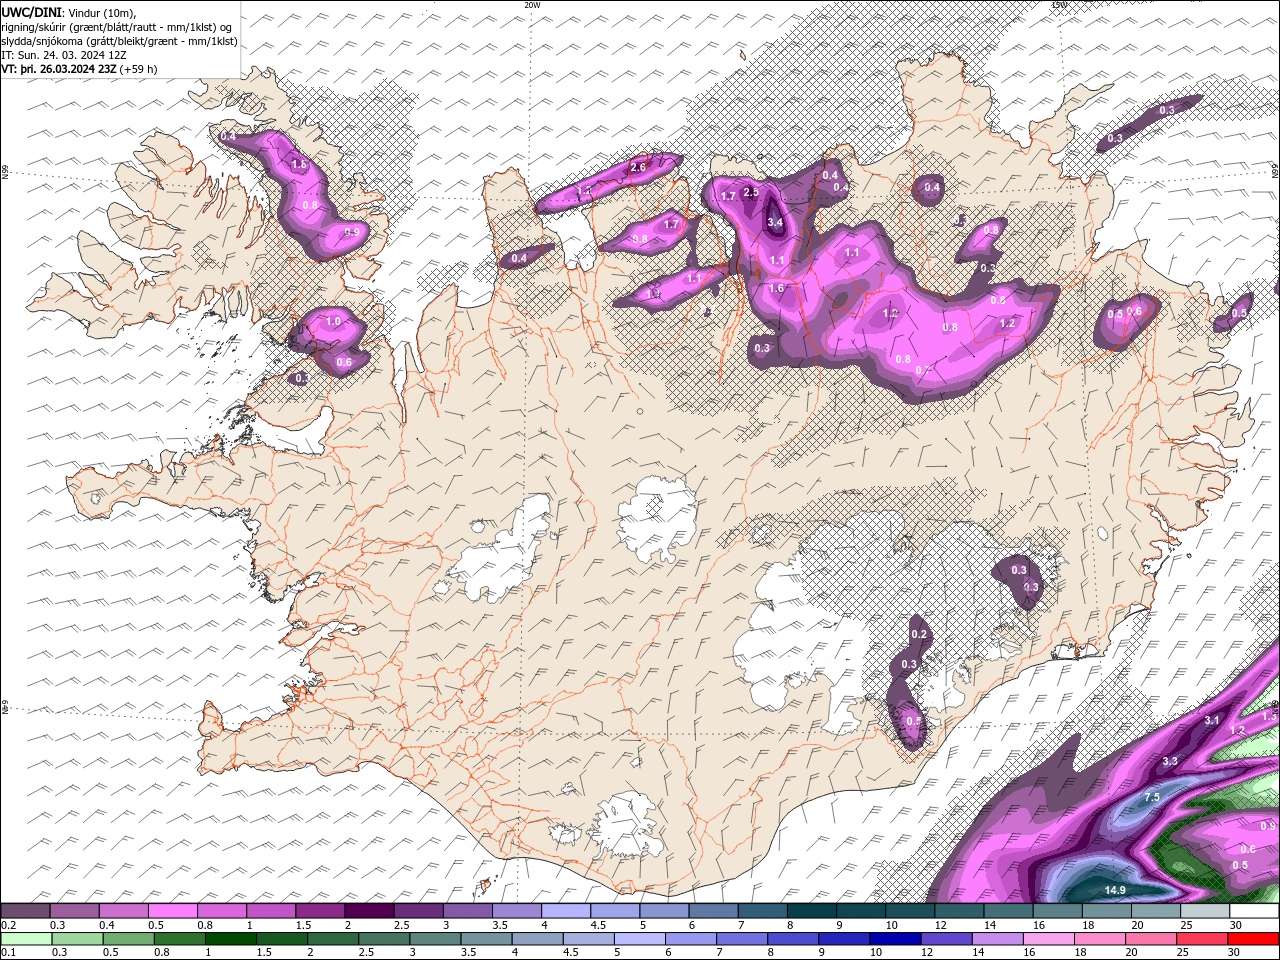The height and width of the screenshot is (960, 1280).
Task: Click the bright pink upper legend swatch labeled 0.5
Action: pos(172,911)
